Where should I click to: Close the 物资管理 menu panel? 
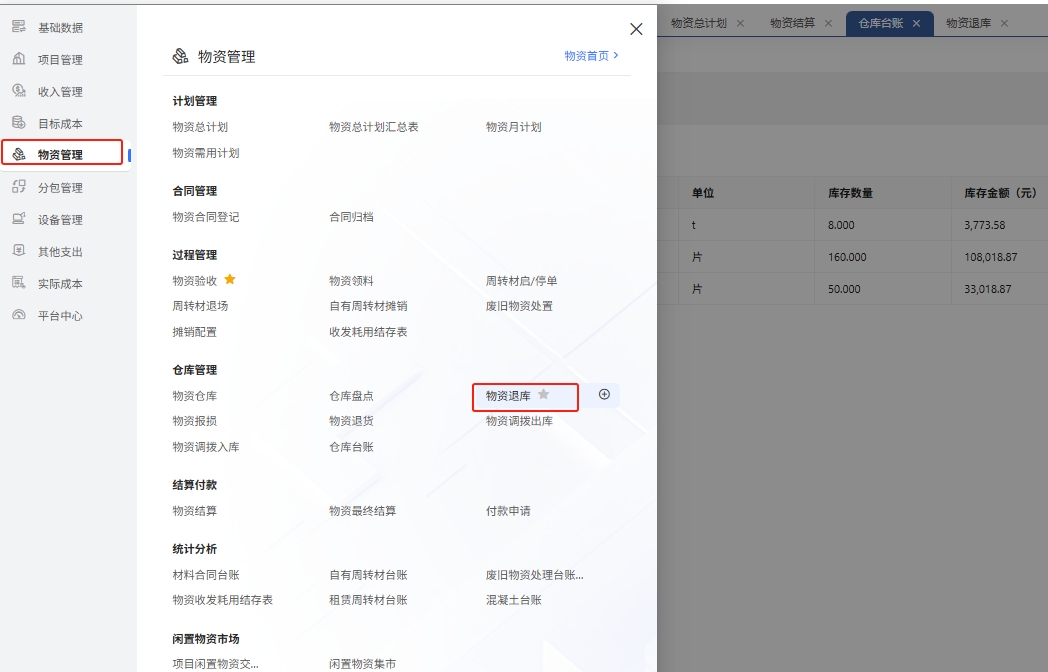(x=635, y=30)
